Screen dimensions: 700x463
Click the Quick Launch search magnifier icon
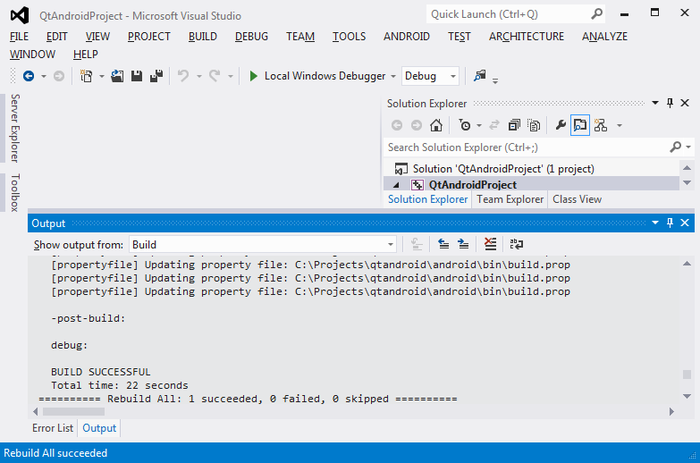(x=596, y=14)
